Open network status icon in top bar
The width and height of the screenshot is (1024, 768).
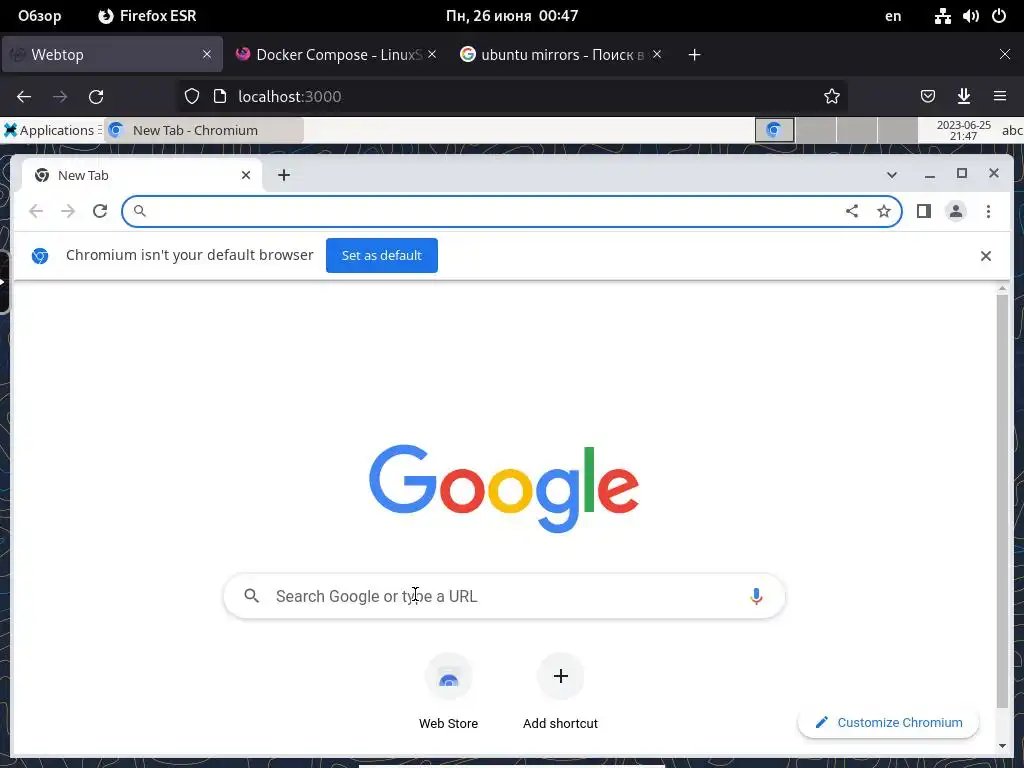(942, 16)
